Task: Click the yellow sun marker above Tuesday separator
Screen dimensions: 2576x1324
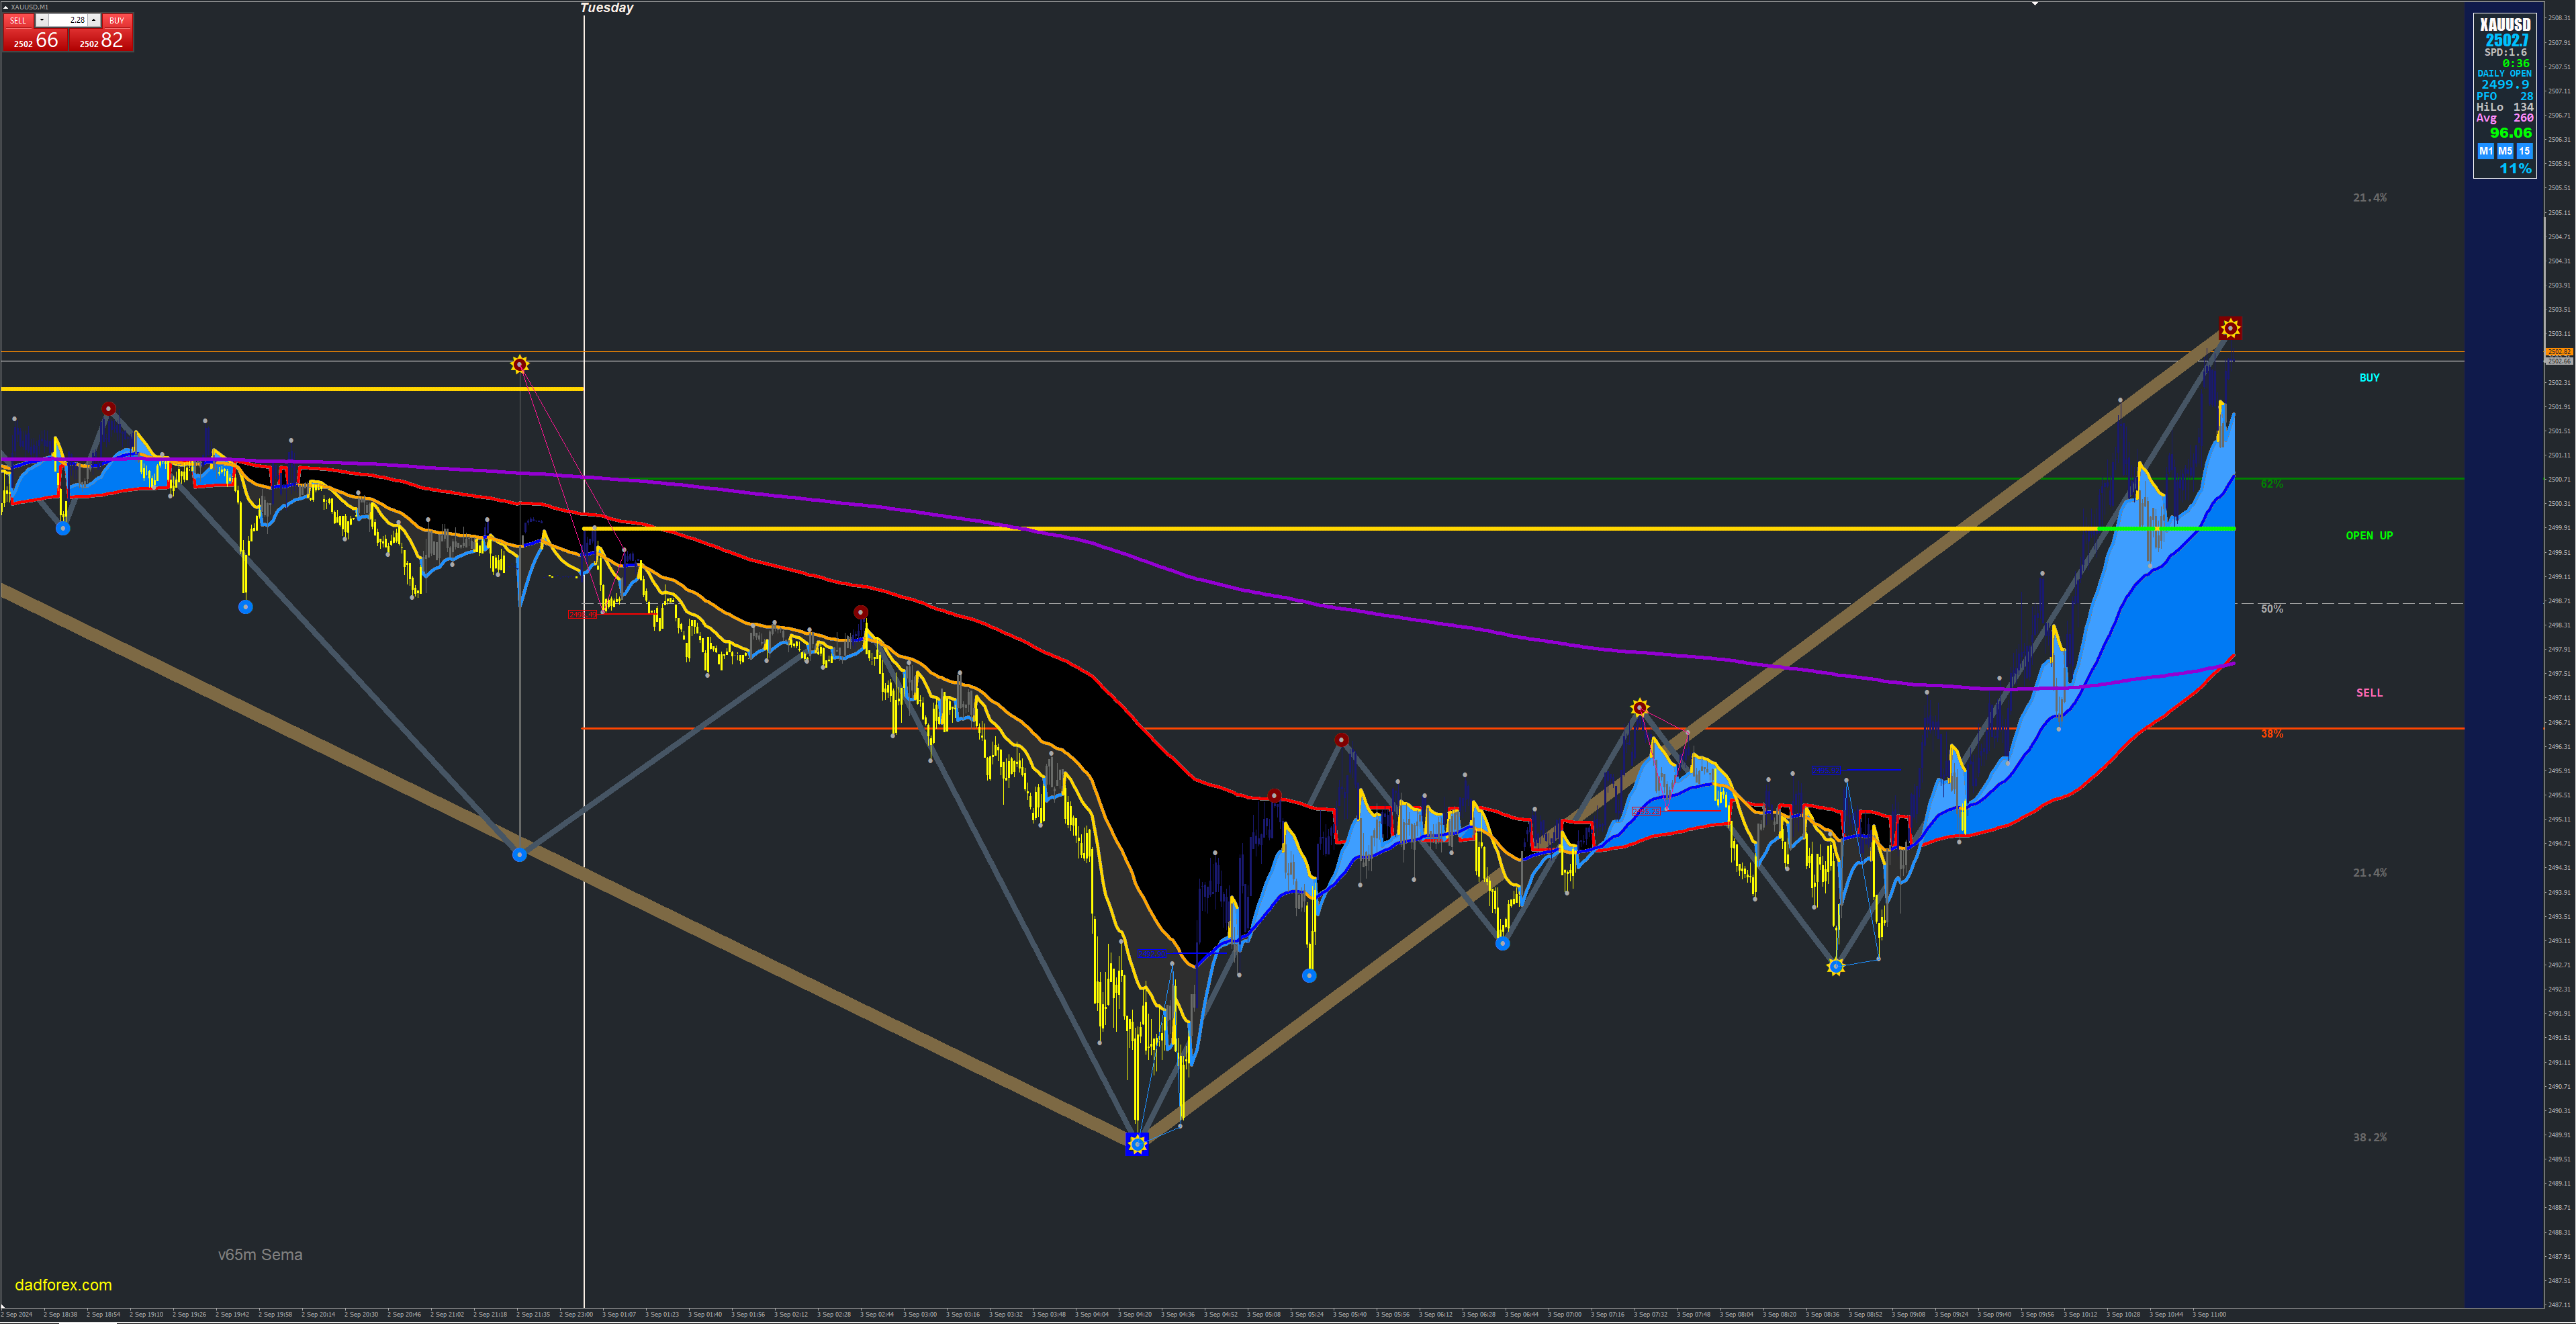Action: pyautogui.click(x=519, y=365)
